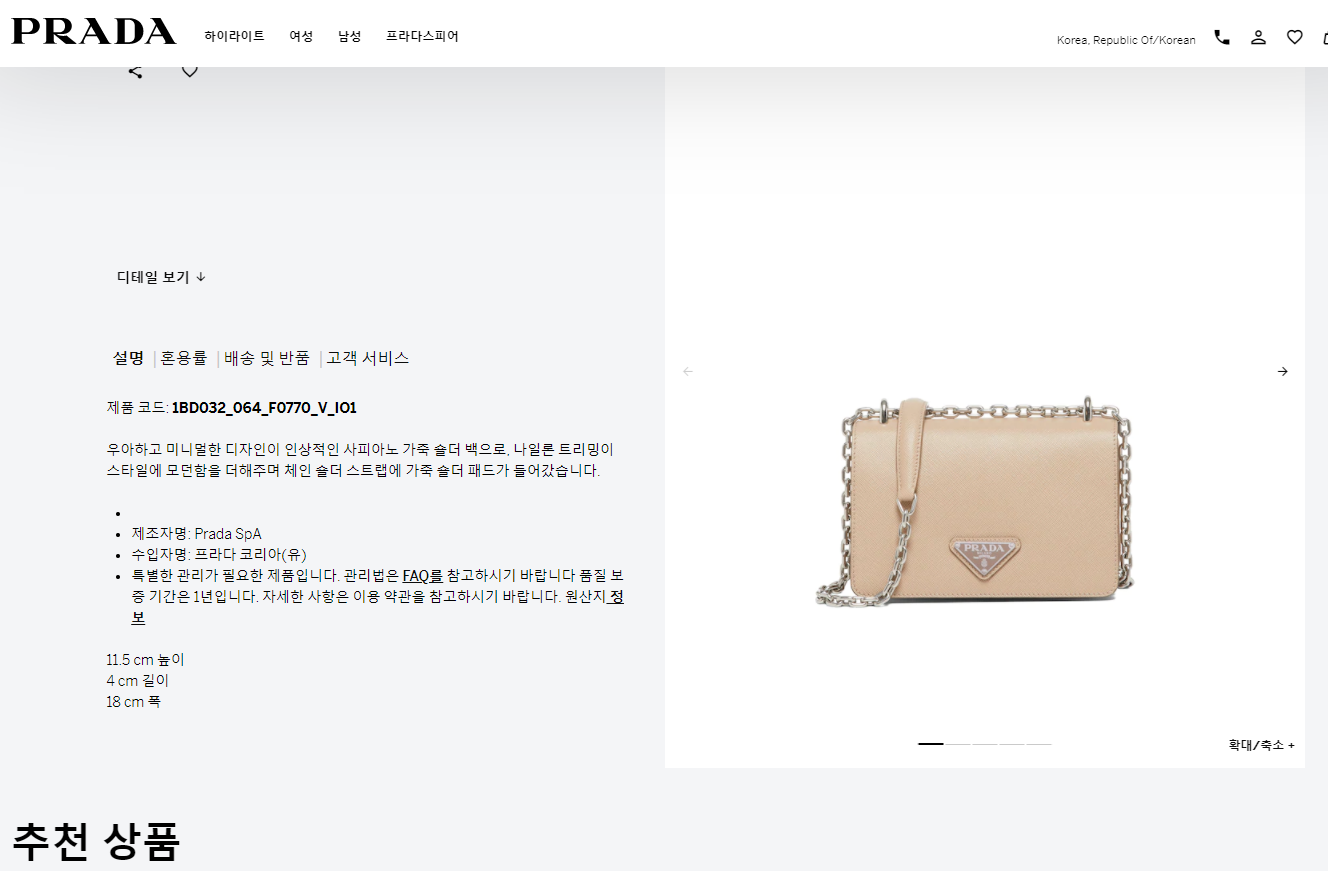Open the 여성 menu
1328x871 pixels.
point(301,36)
